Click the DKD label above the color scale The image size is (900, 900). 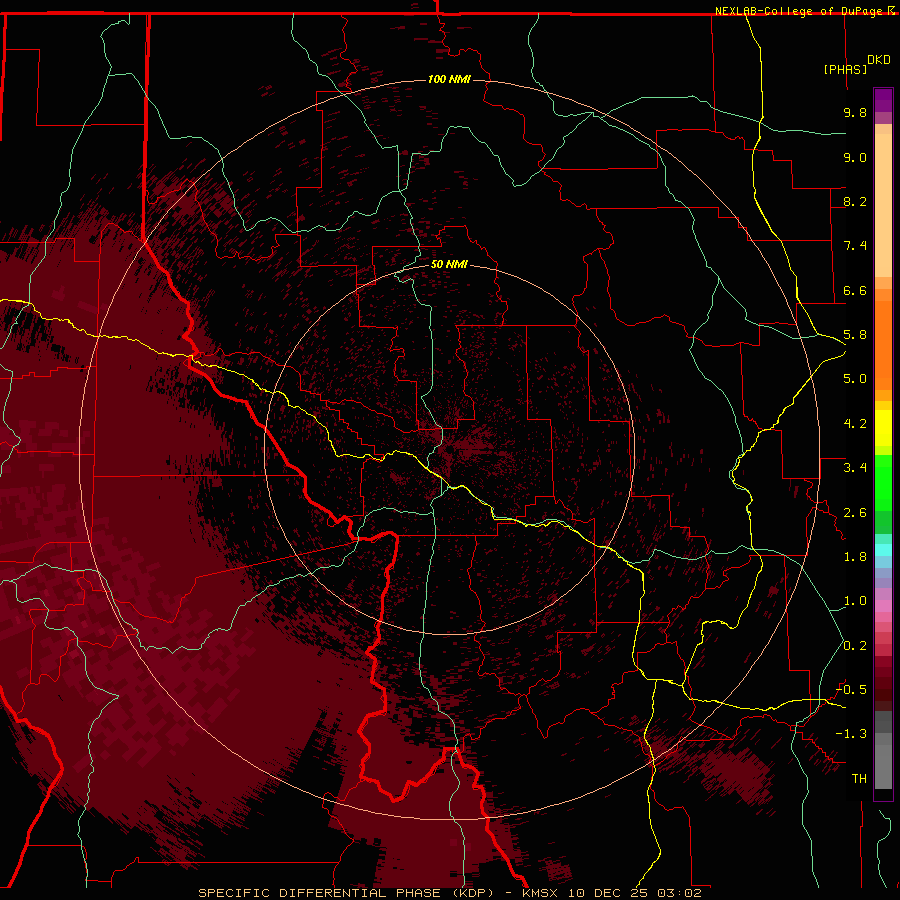879,60
